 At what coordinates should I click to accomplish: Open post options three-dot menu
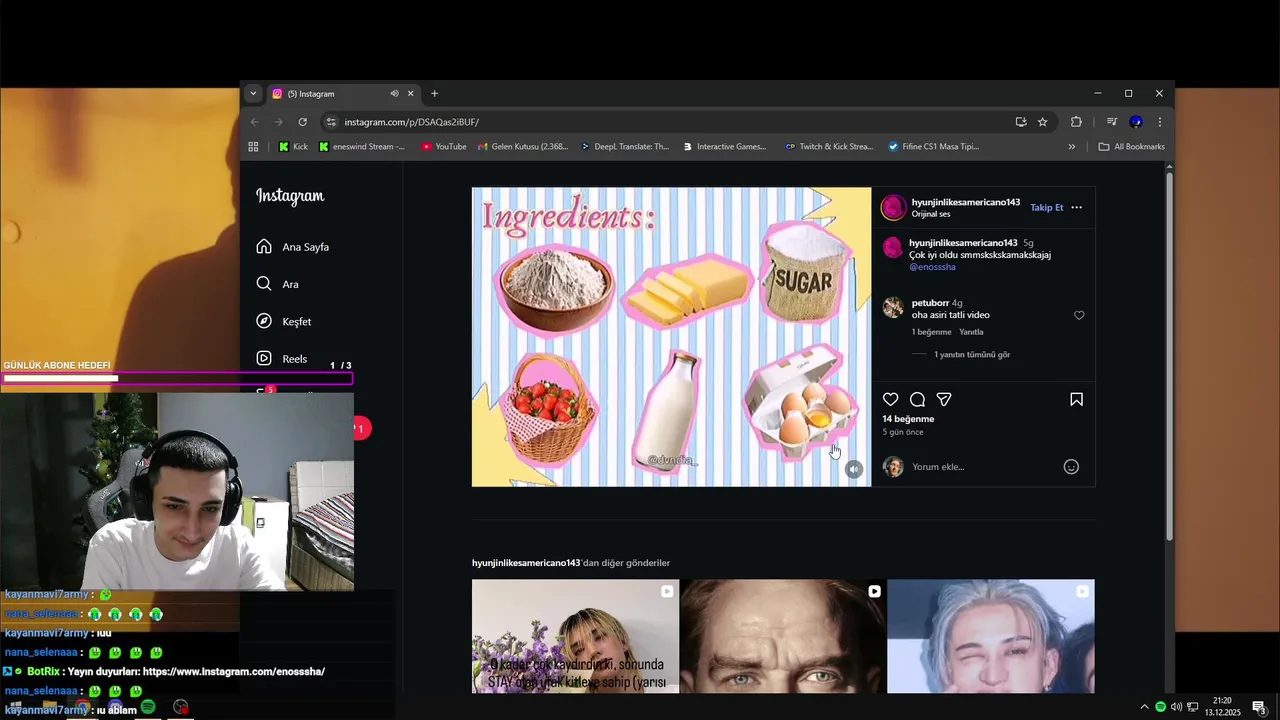(x=1076, y=207)
